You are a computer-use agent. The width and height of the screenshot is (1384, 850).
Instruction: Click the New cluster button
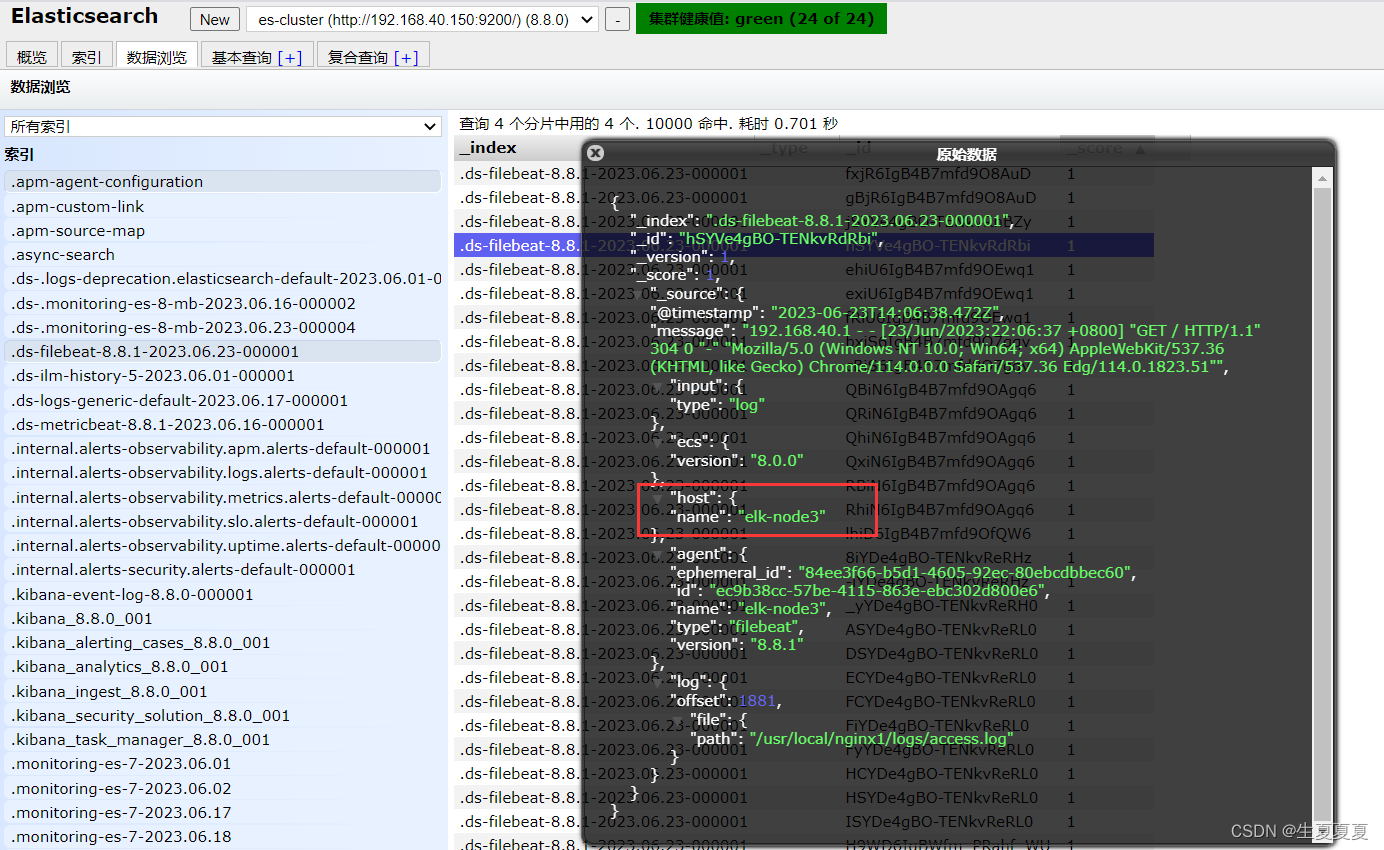coord(215,19)
